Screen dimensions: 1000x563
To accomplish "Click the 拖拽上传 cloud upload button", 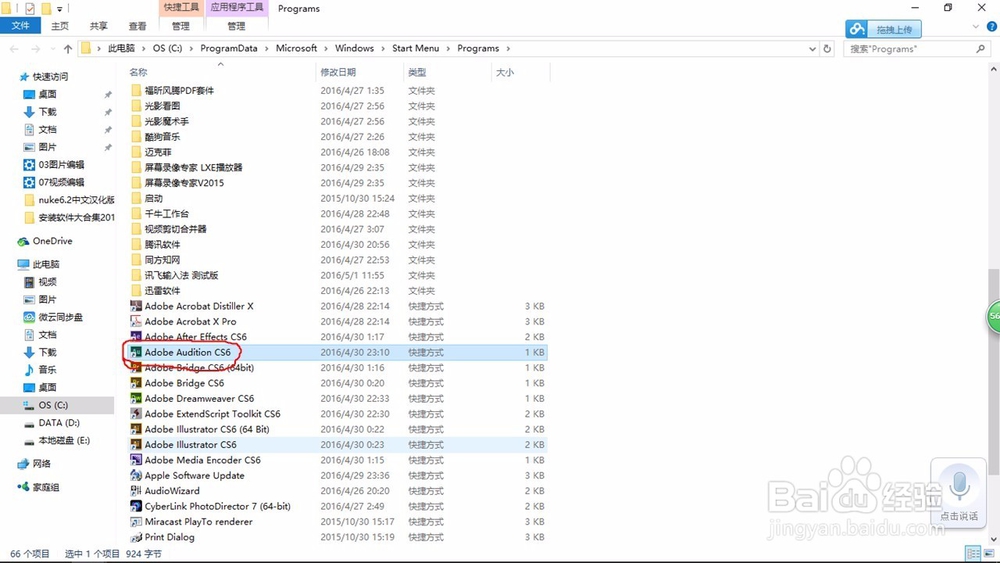I will click(883, 29).
